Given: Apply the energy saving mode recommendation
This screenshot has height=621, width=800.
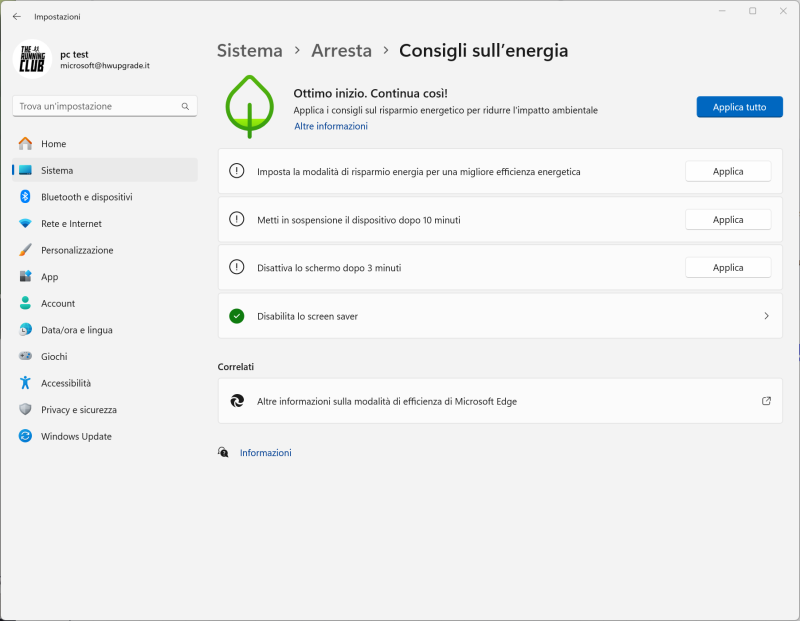Looking at the screenshot, I should click(727, 171).
